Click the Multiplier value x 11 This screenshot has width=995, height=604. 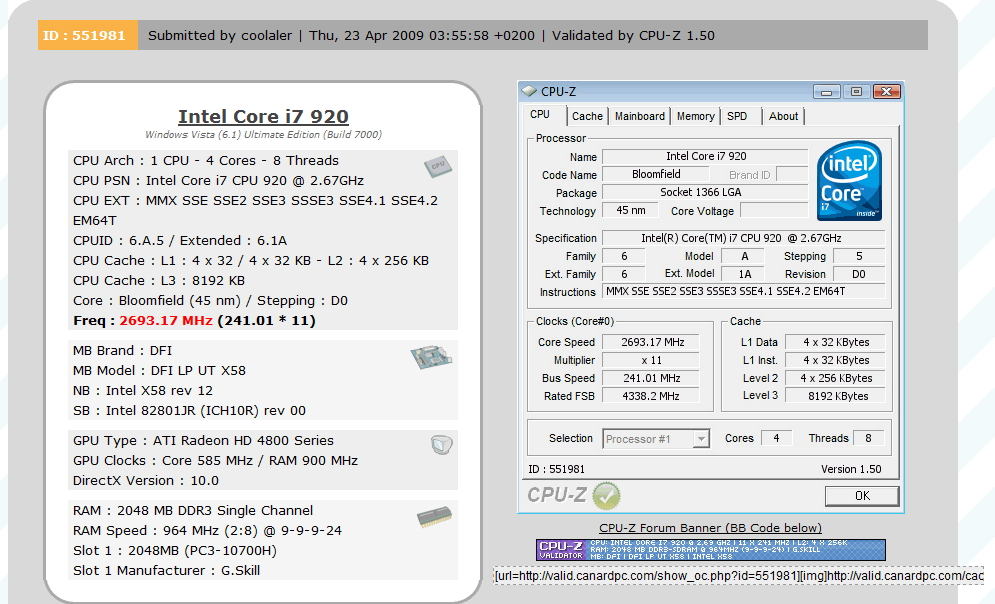[x=651, y=360]
